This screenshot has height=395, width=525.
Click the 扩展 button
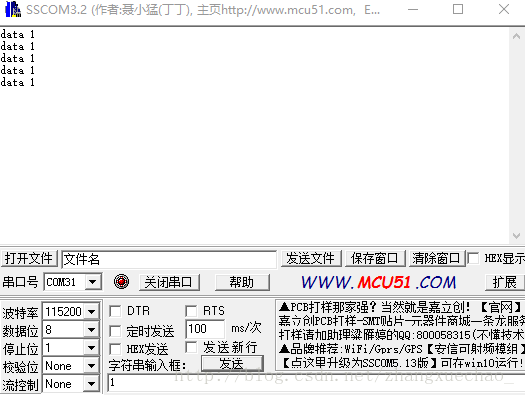(504, 282)
